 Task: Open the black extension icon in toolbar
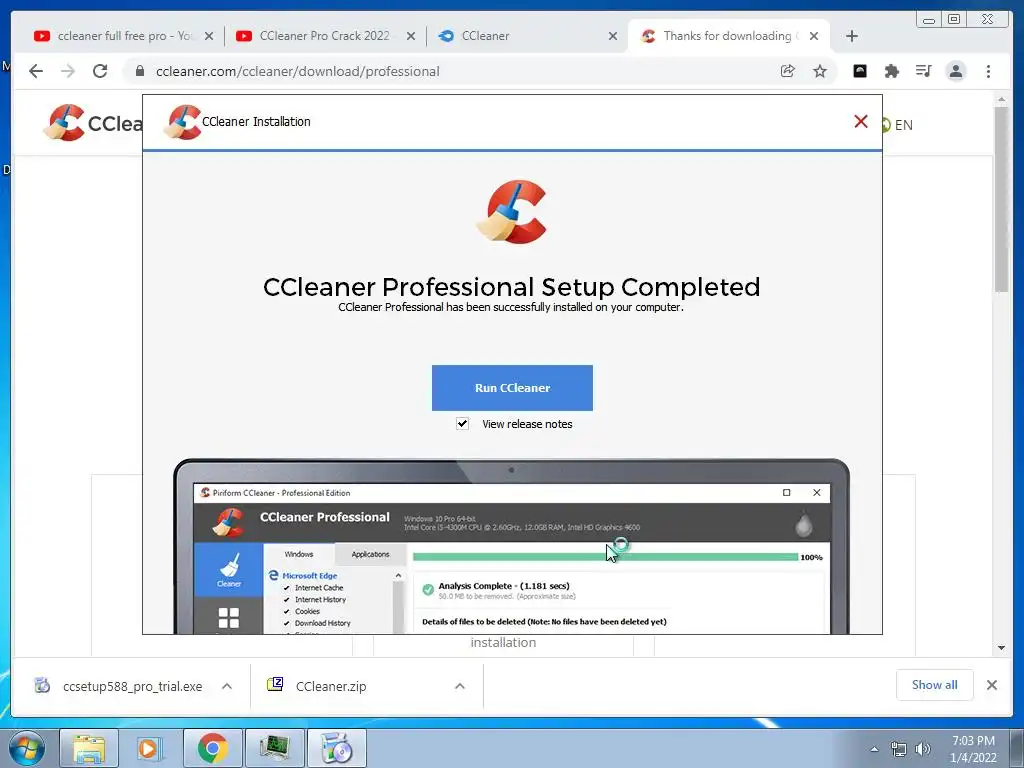tap(860, 71)
